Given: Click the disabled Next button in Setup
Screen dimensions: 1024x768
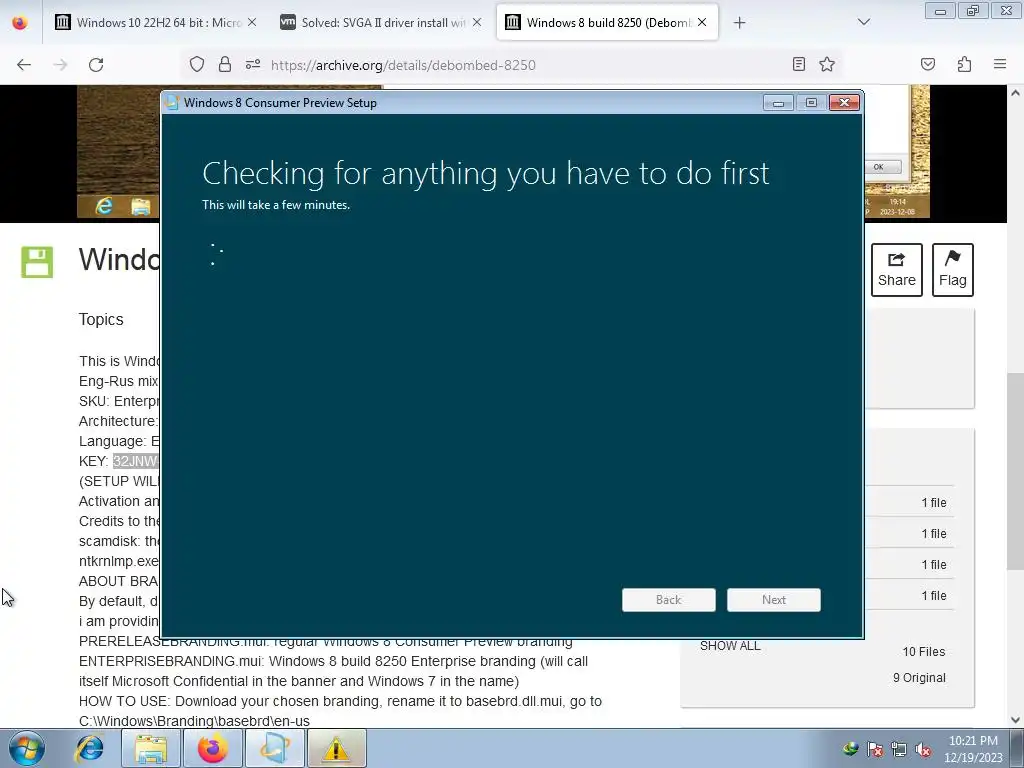Looking at the screenshot, I should coord(774,600).
